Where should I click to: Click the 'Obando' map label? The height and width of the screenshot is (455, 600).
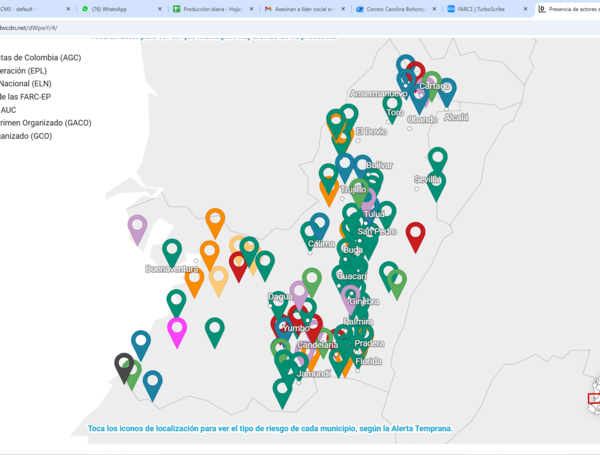[x=422, y=119]
